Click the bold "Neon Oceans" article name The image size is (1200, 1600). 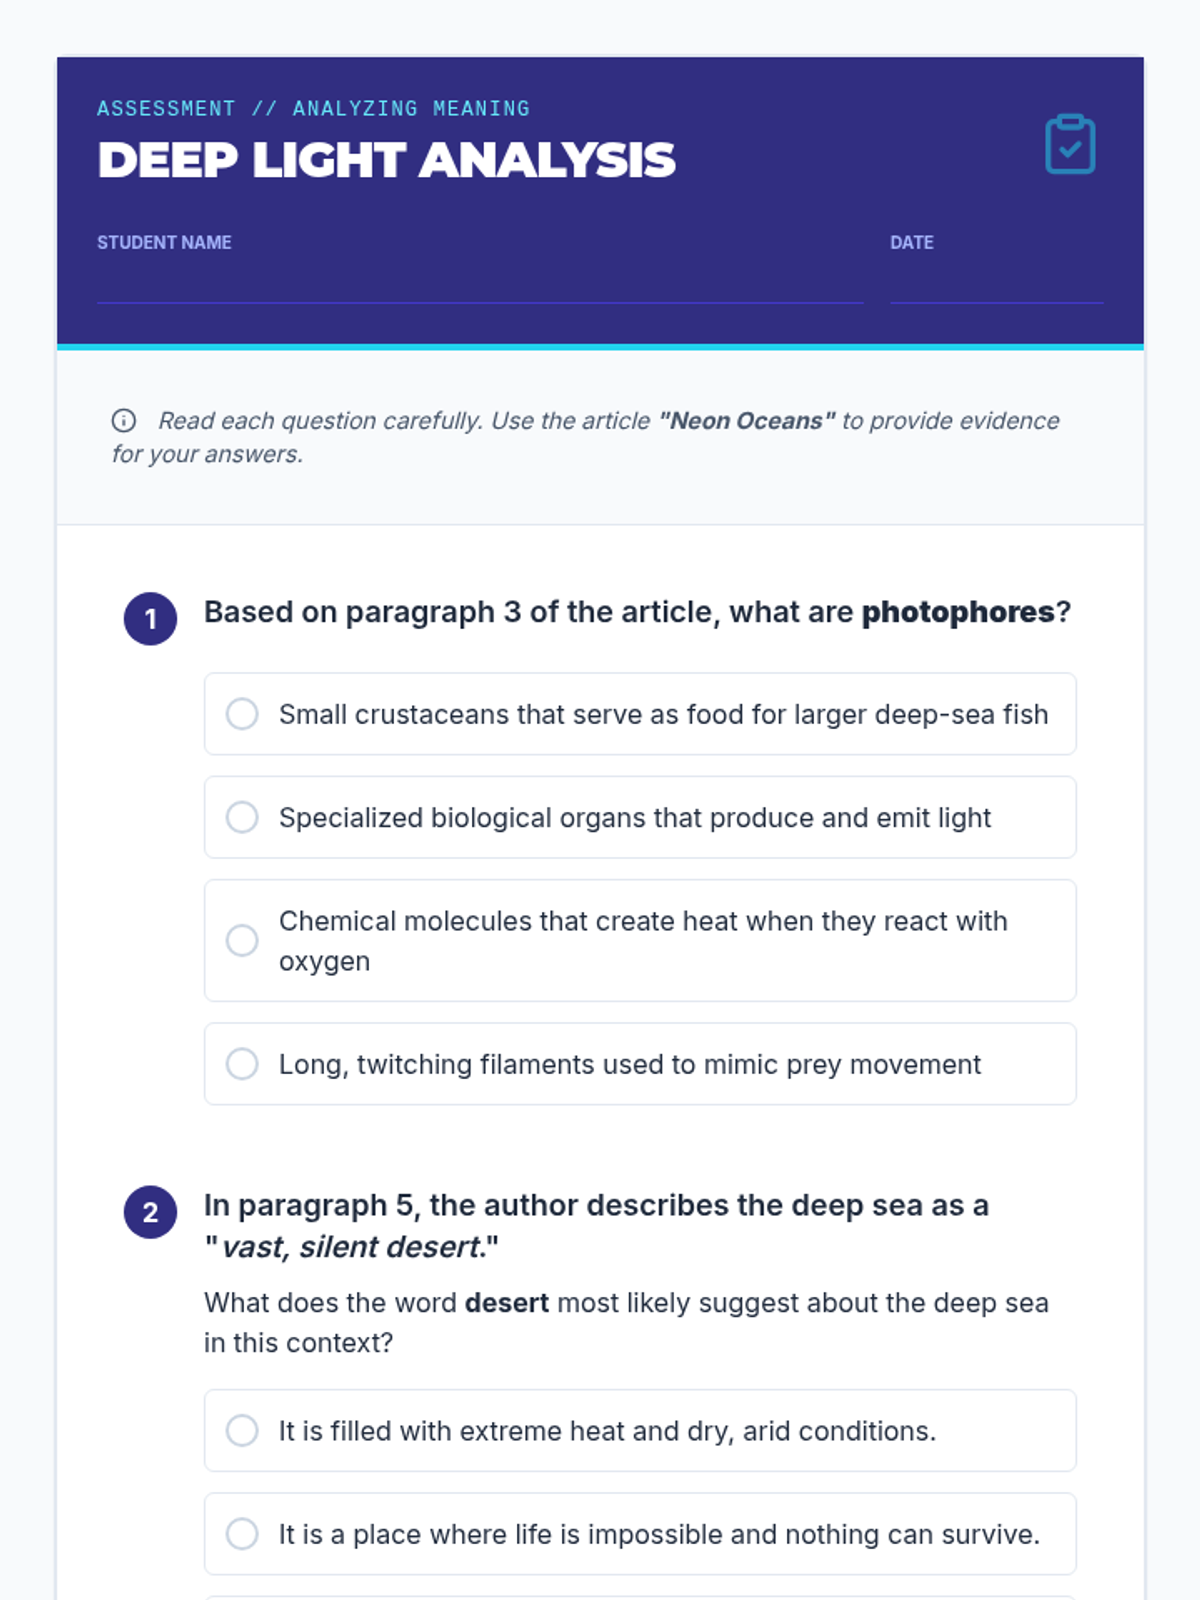click(746, 421)
